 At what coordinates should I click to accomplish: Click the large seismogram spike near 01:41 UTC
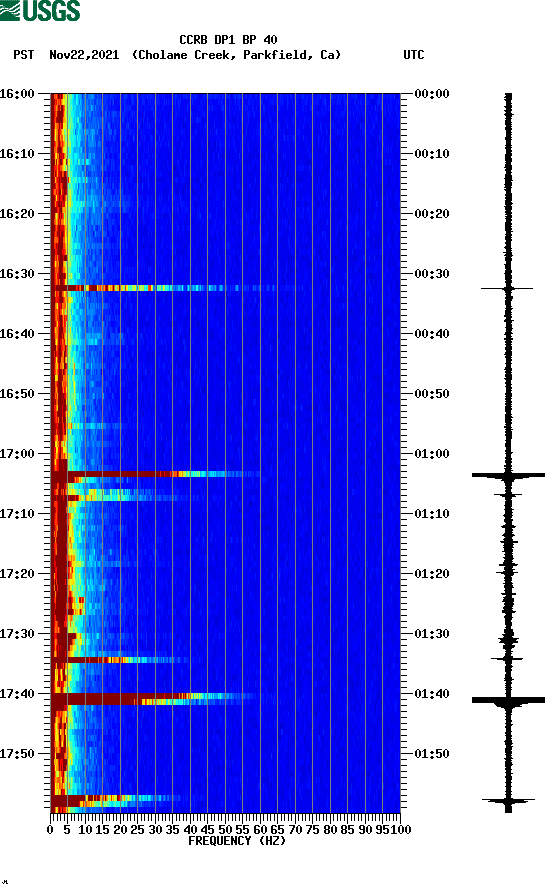click(x=508, y=700)
